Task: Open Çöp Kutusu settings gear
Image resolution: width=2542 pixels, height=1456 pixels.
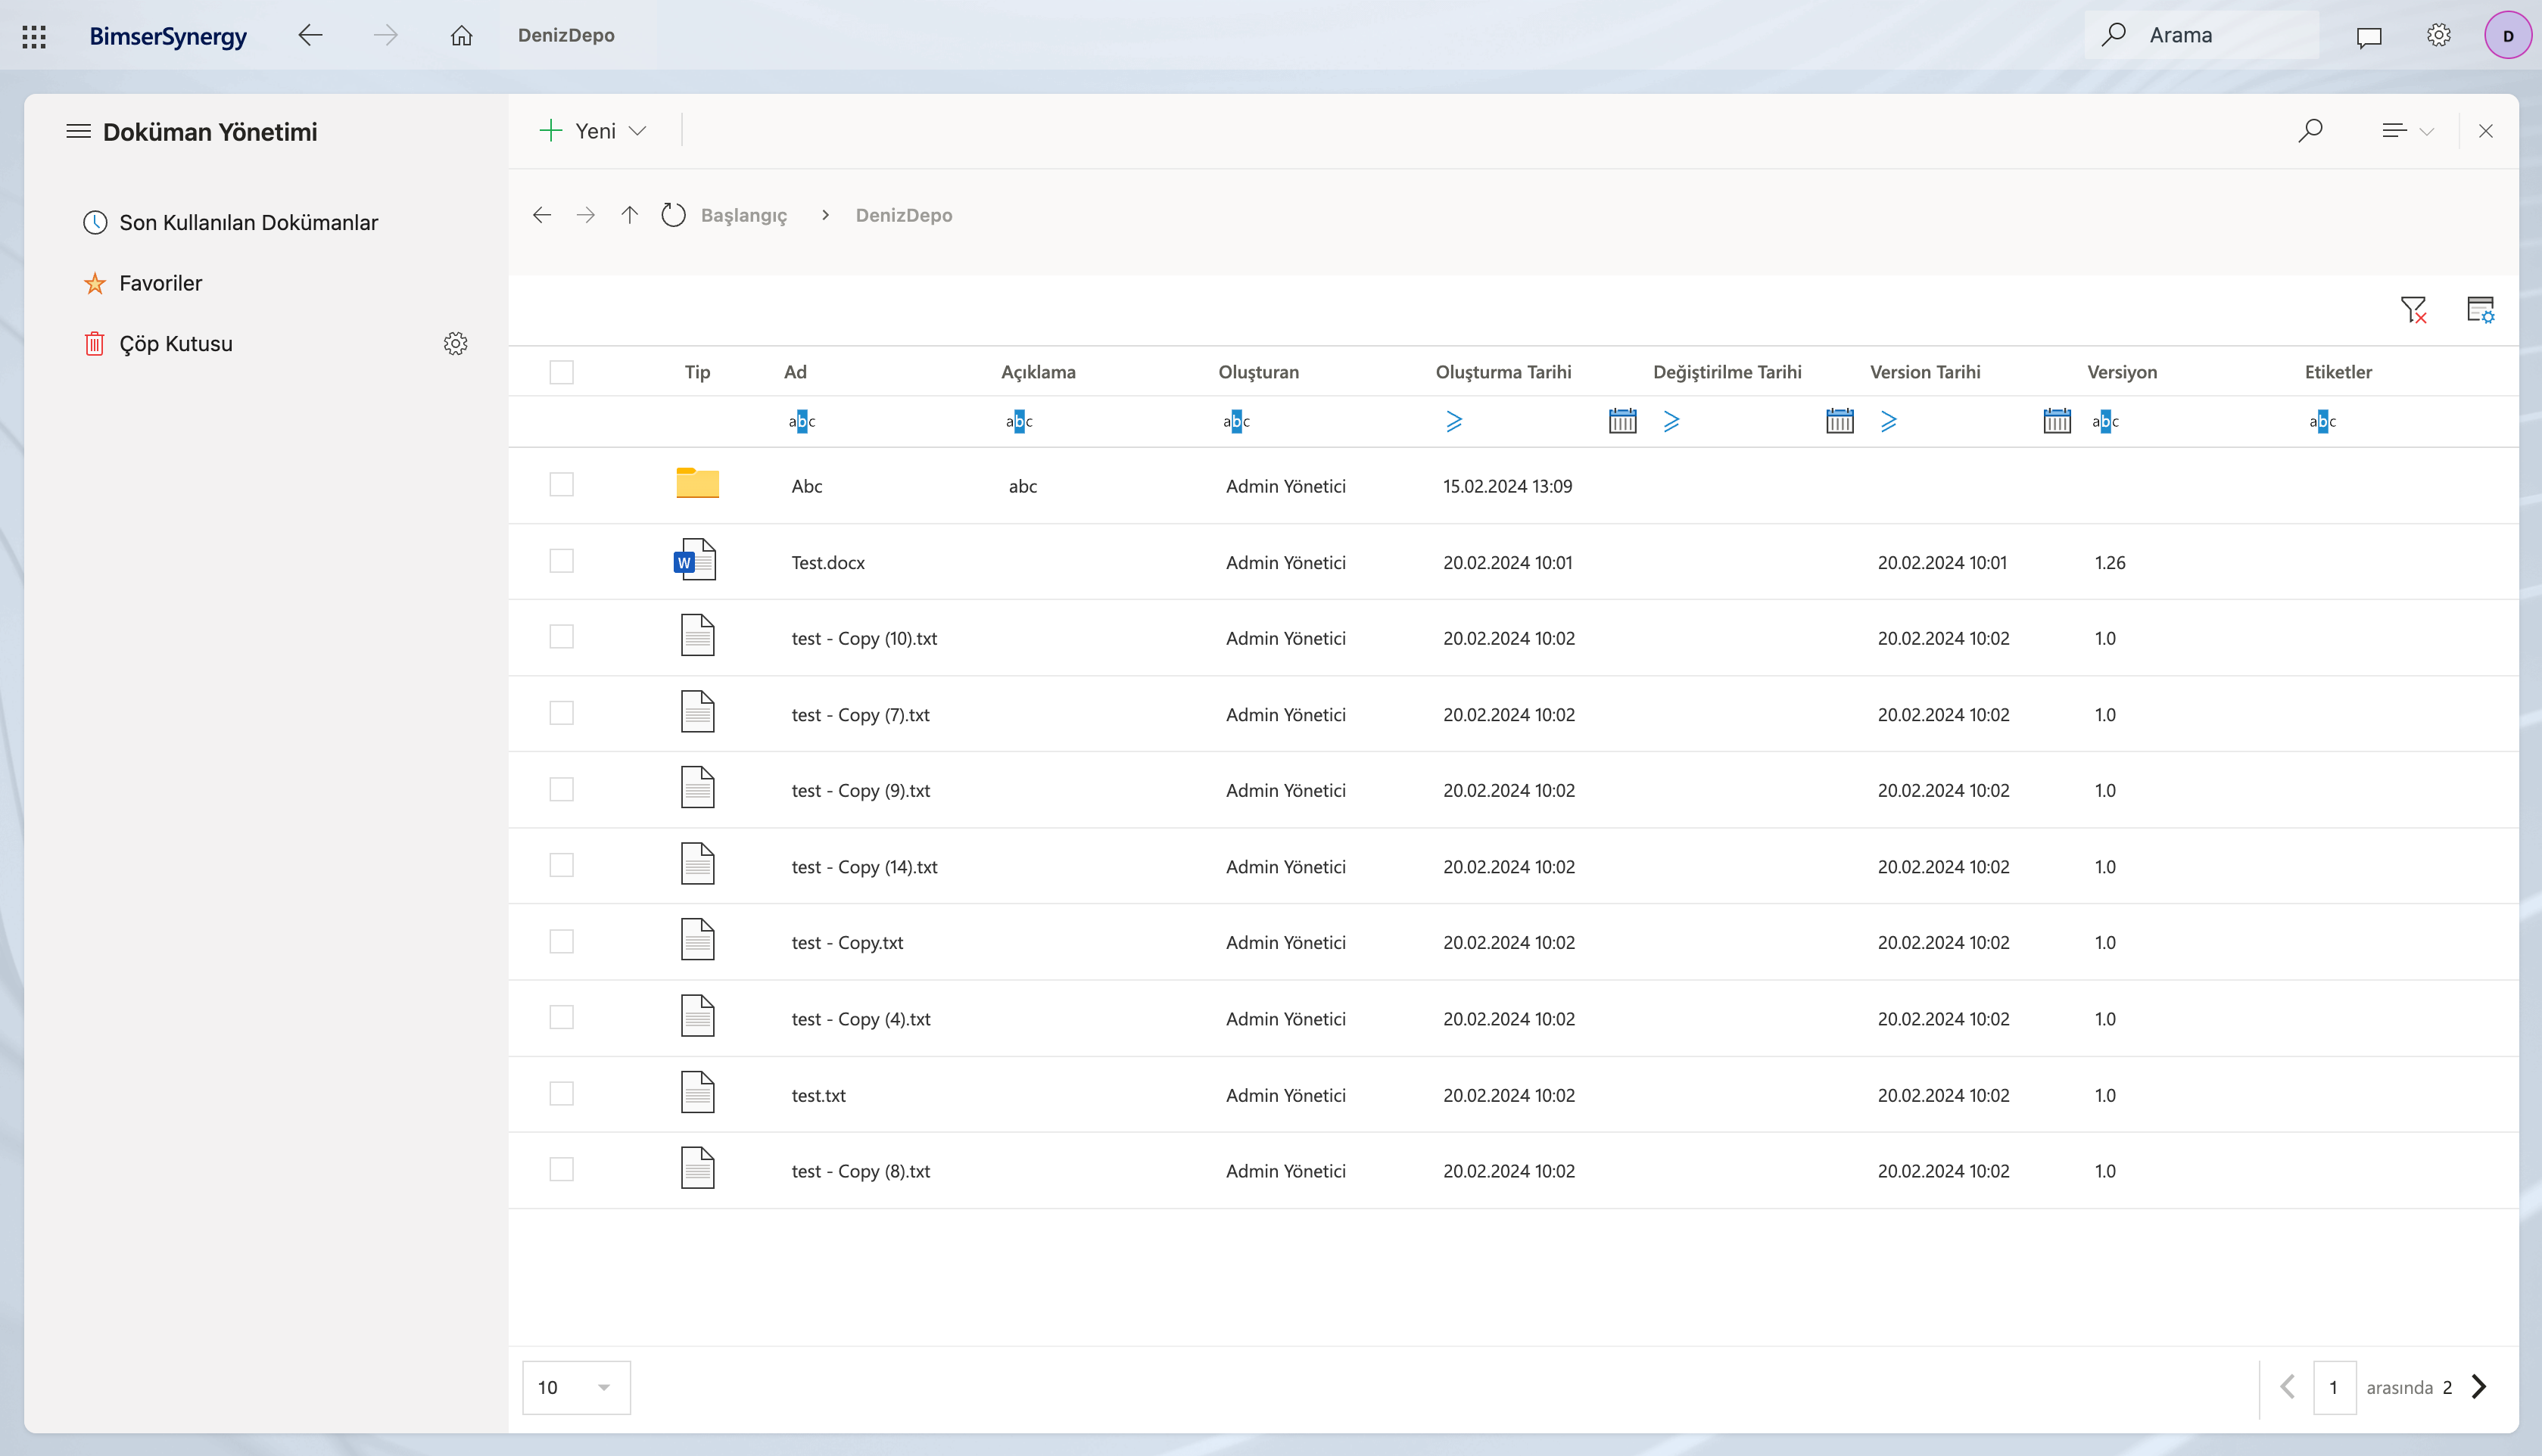Action: [x=456, y=344]
